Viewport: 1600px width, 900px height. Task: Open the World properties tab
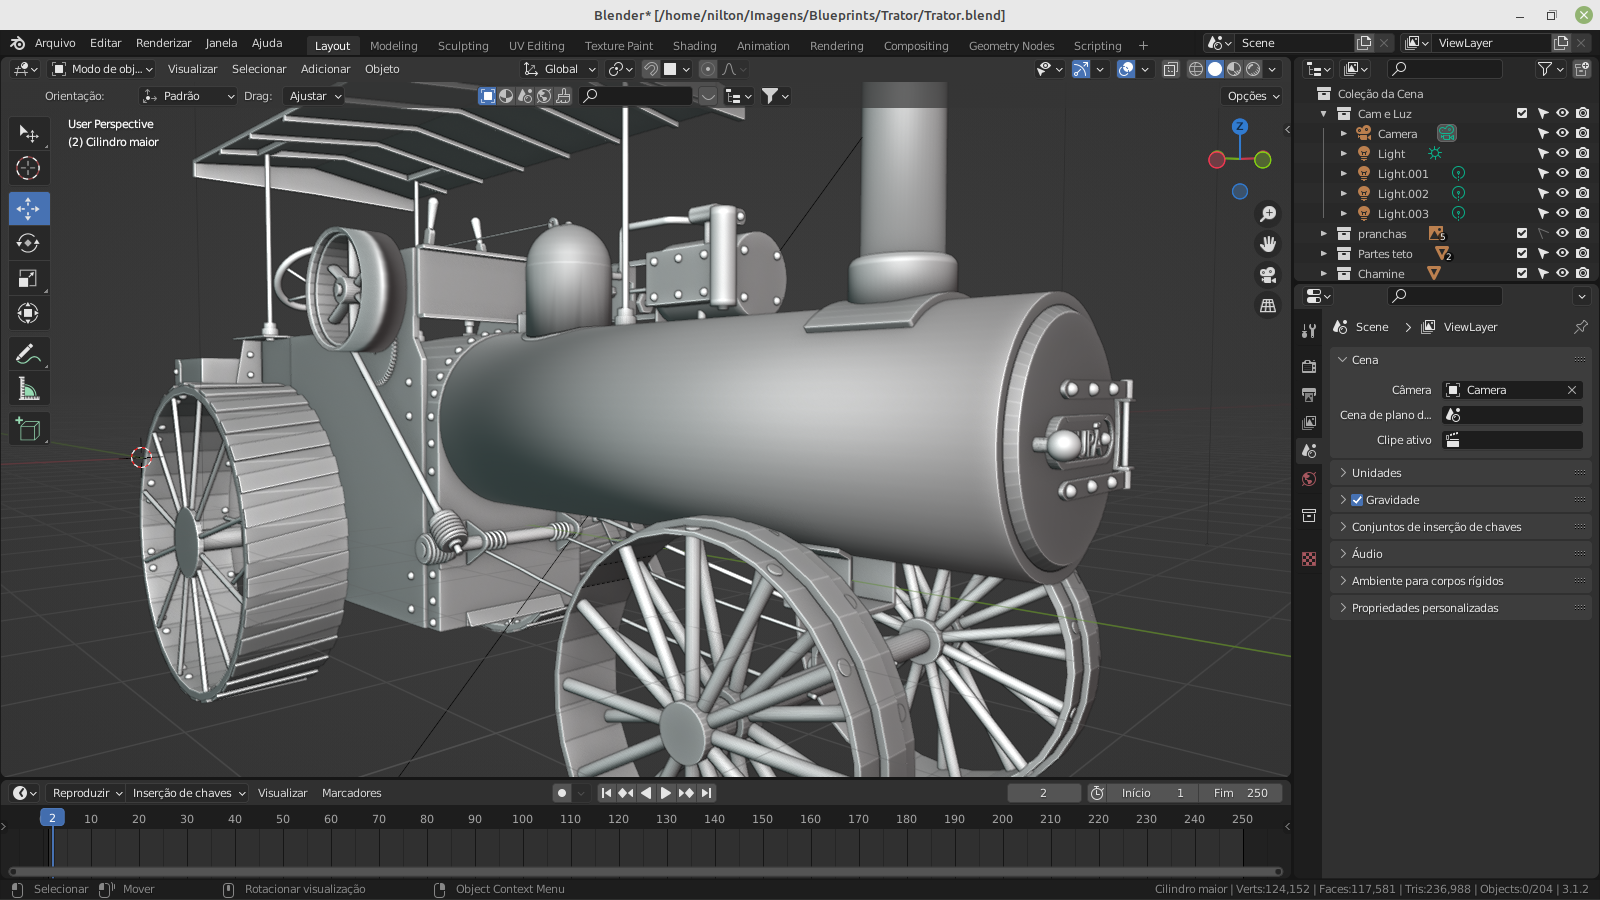1309,479
